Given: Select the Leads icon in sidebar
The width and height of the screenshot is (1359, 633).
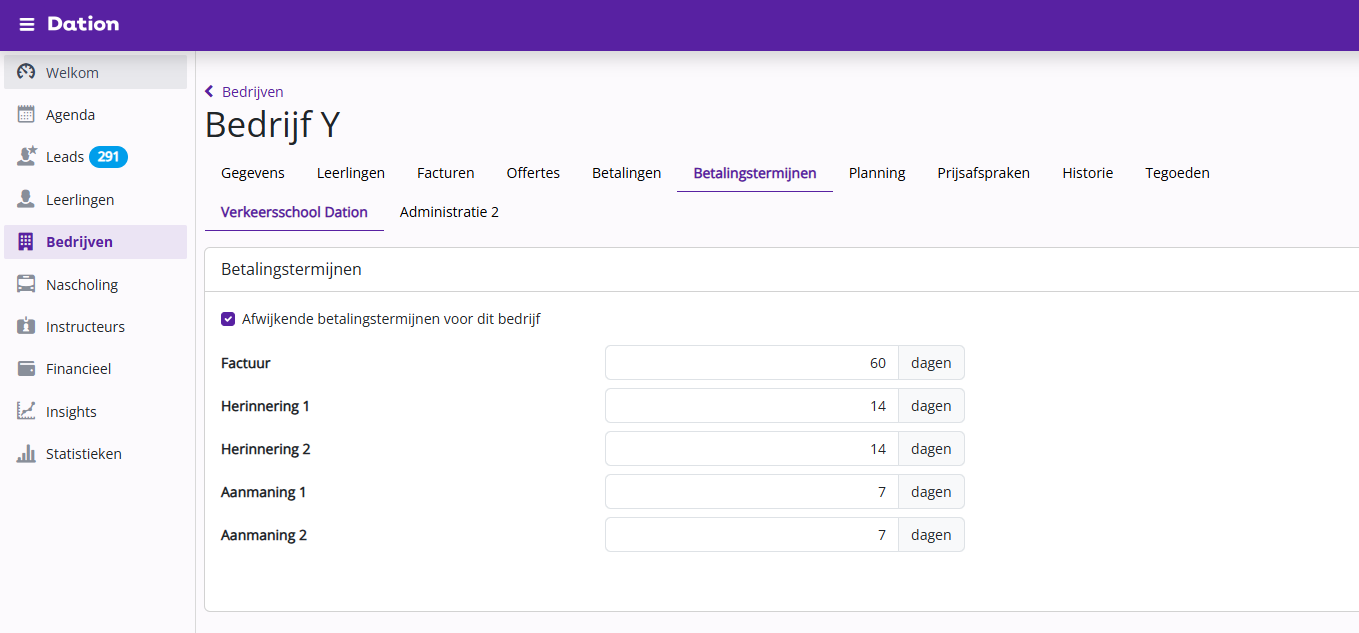Looking at the screenshot, I should (27, 157).
